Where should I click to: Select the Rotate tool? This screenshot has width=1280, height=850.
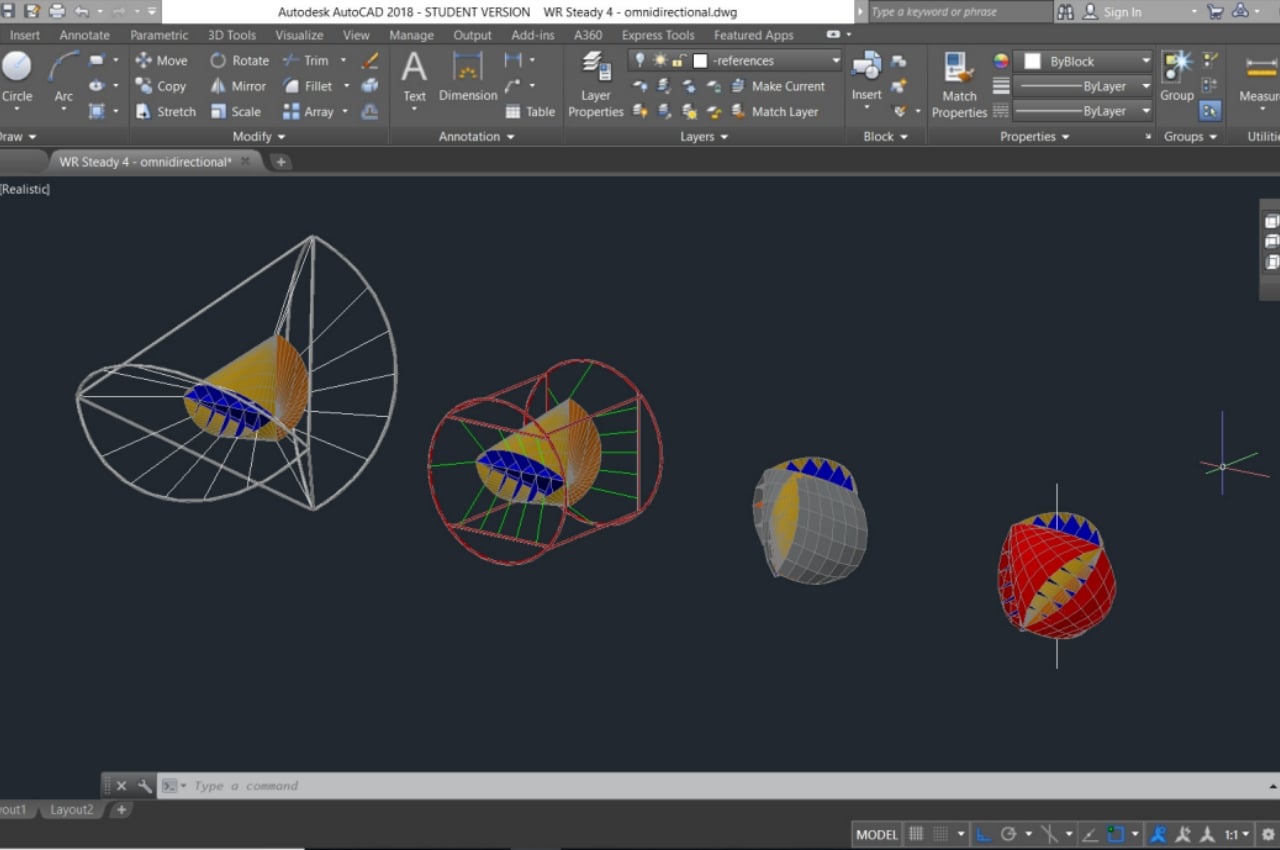(x=239, y=60)
